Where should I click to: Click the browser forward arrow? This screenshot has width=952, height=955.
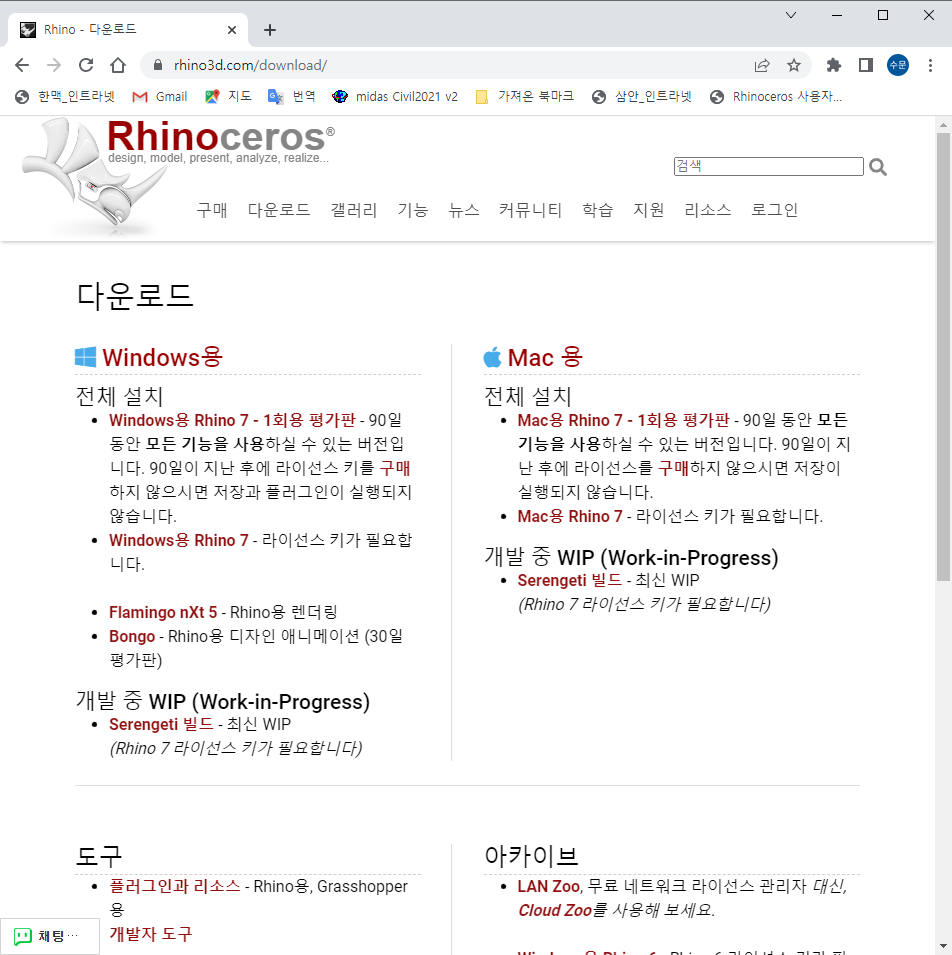(x=54, y=65)
